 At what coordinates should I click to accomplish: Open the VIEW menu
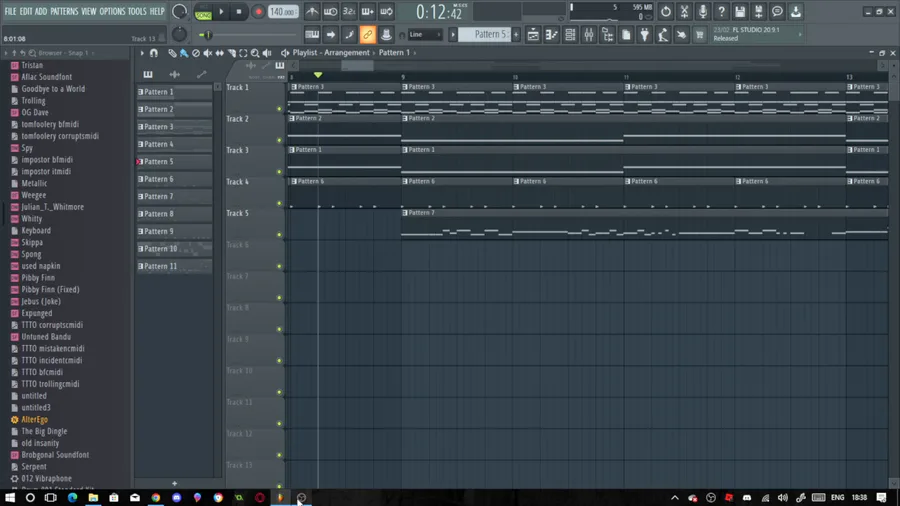point(88,11)
